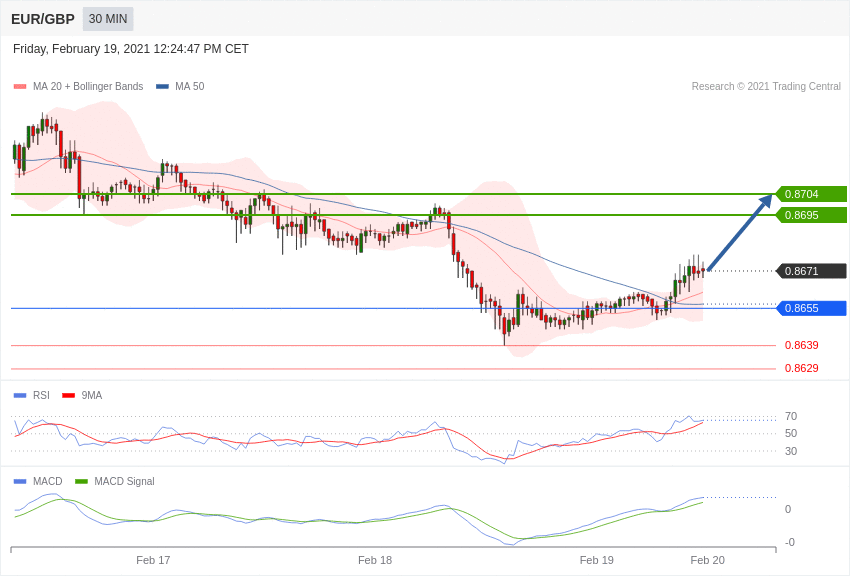Click the Feb 19 date axis label
This screenshot has height=576, width=850.
[597, 560]
